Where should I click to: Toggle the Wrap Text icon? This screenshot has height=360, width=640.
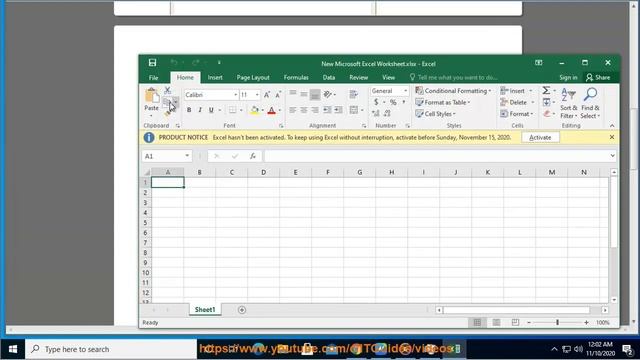click(353, 94)
